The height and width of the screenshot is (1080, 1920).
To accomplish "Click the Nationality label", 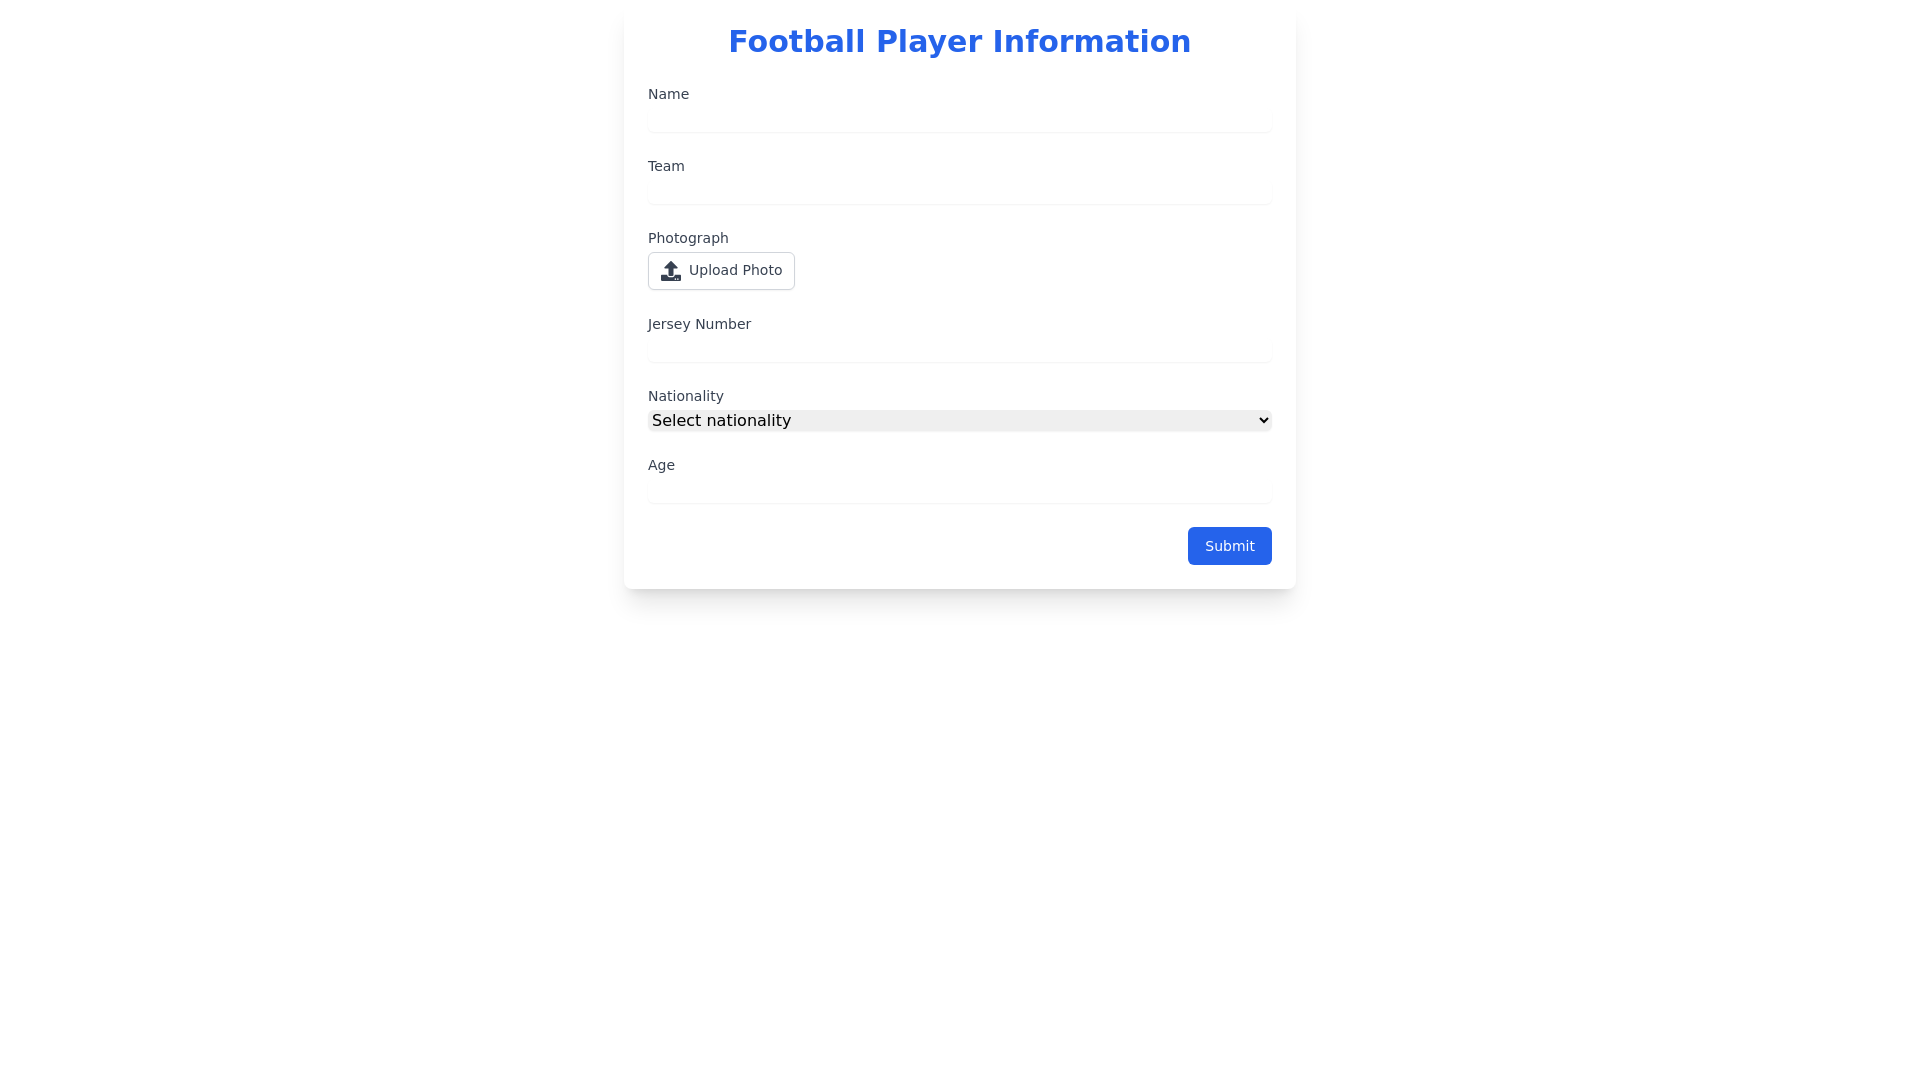I will [x=685, y=396].
